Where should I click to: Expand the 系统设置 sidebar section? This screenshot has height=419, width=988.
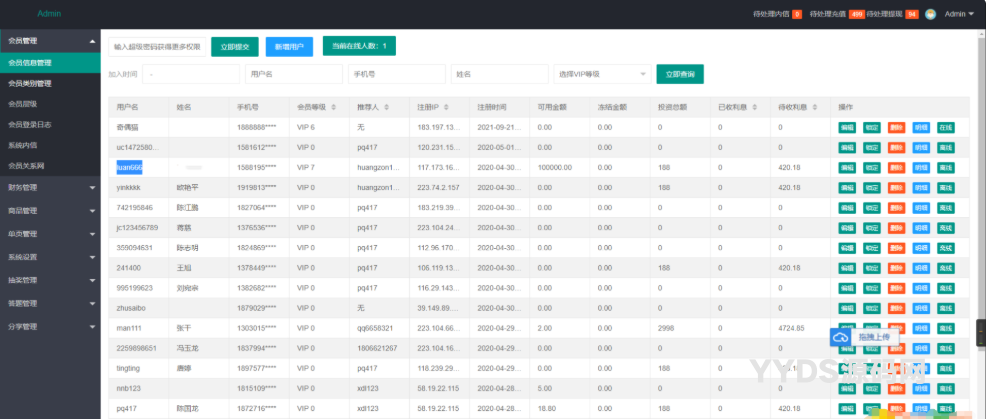pos(50,257)
